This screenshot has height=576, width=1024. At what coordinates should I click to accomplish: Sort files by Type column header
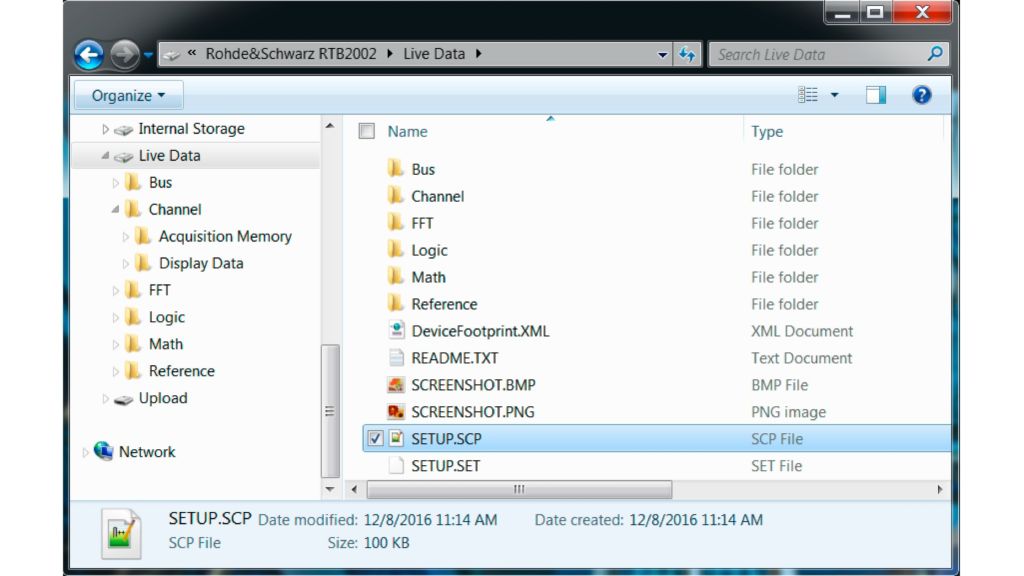pos(767,131)
